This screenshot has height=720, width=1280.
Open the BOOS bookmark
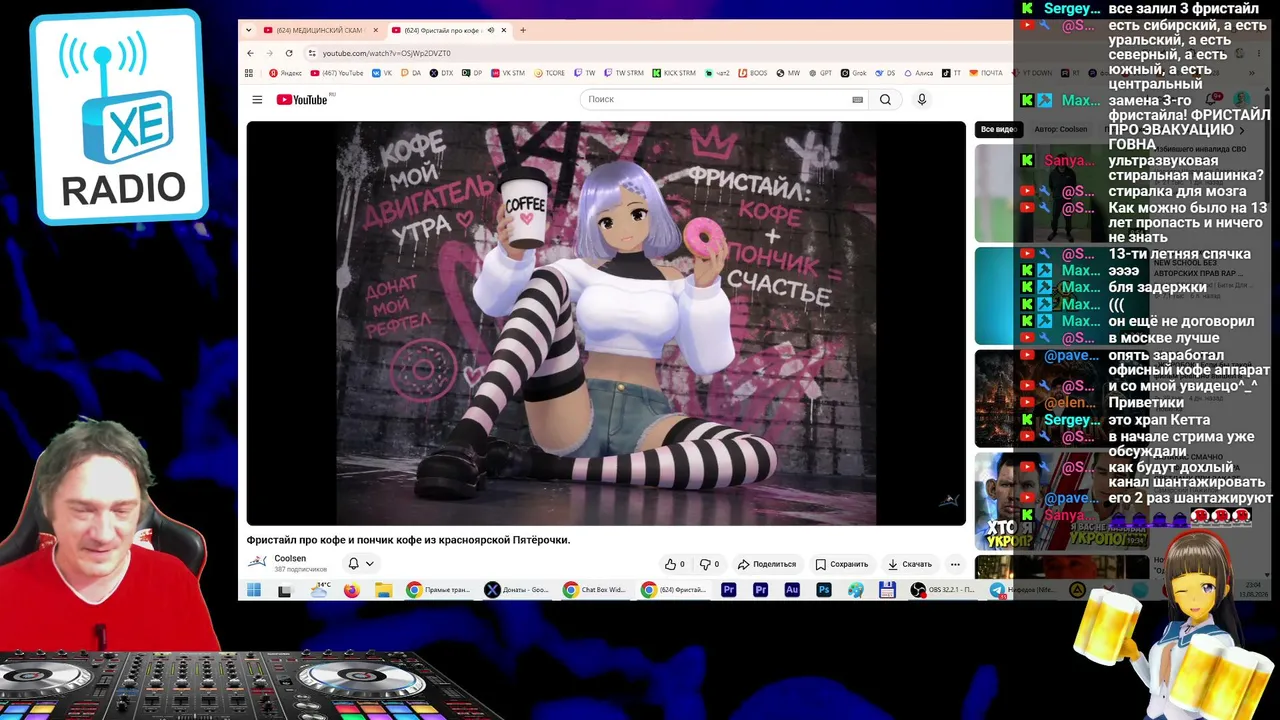click(753, 73)
